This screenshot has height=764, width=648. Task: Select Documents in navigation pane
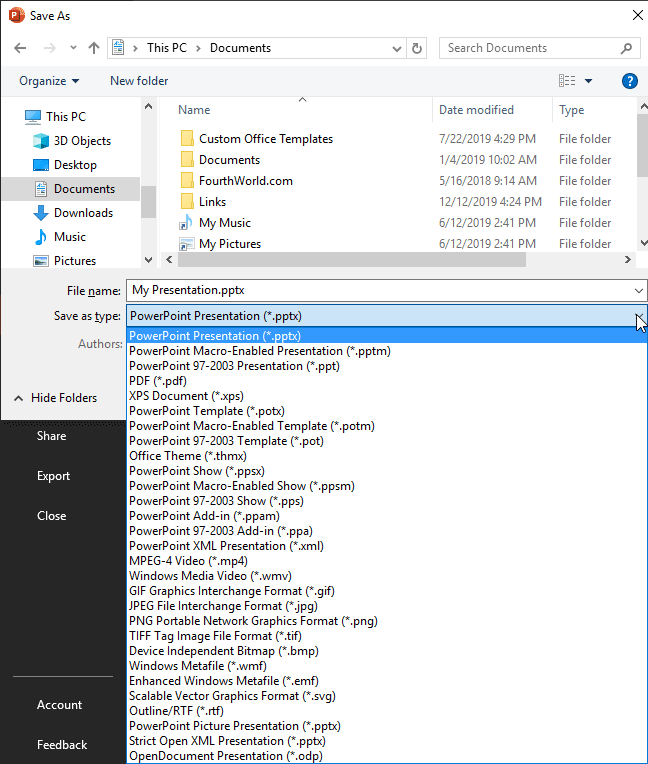[x=71, y=189]
